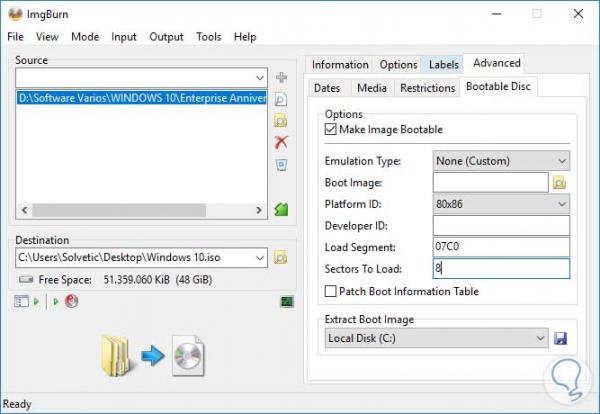The height and width of the screenshot is (414, 600).
Task: Click the Sectors To Load field
Action: [501, 269]
